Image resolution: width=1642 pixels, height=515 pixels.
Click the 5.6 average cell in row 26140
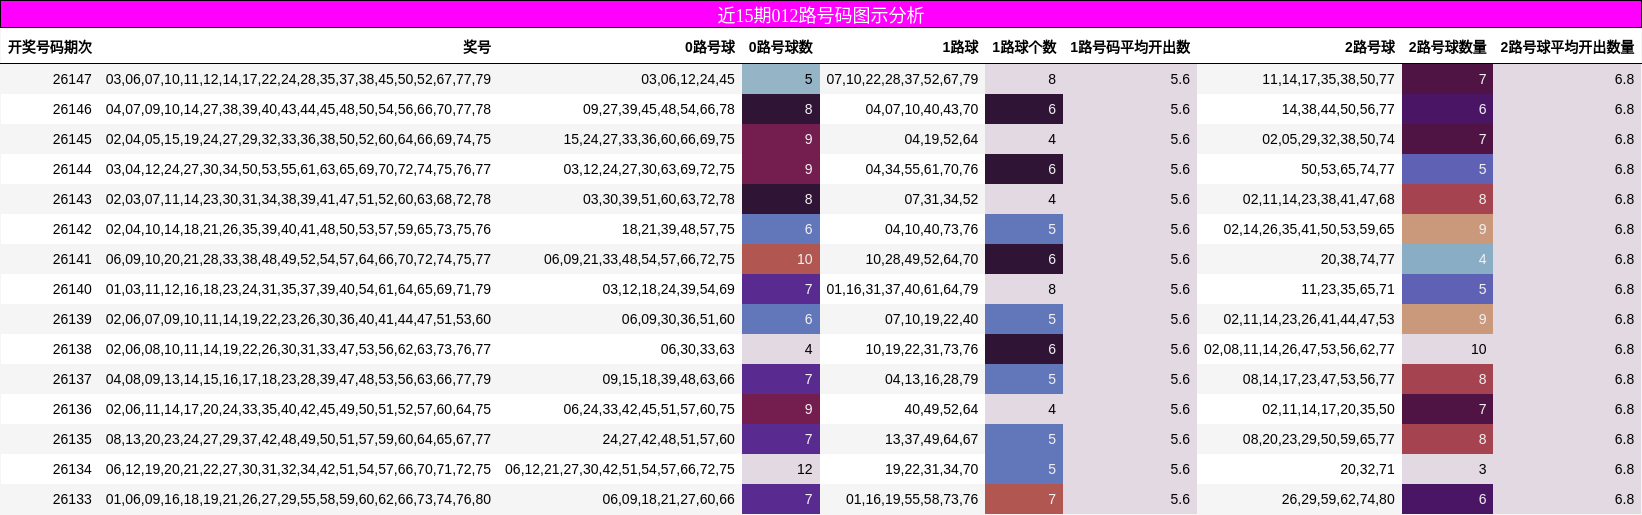coord(1130,289)
